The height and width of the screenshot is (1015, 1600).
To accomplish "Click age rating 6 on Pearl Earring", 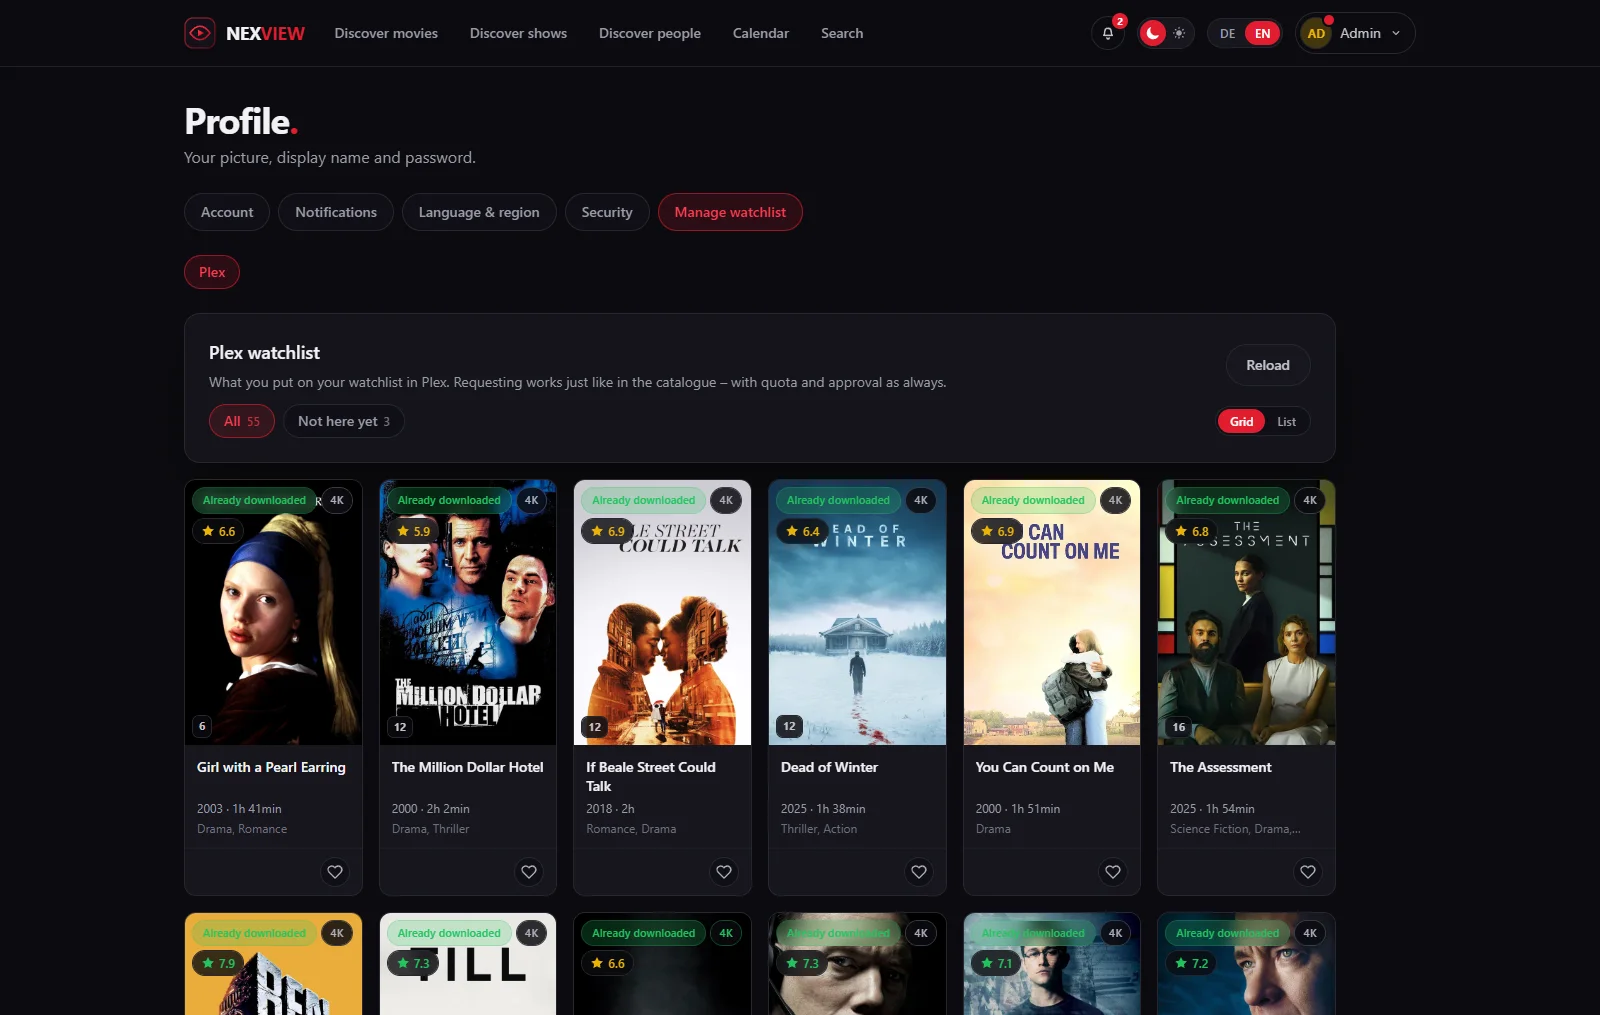I will tap(202, 727).
